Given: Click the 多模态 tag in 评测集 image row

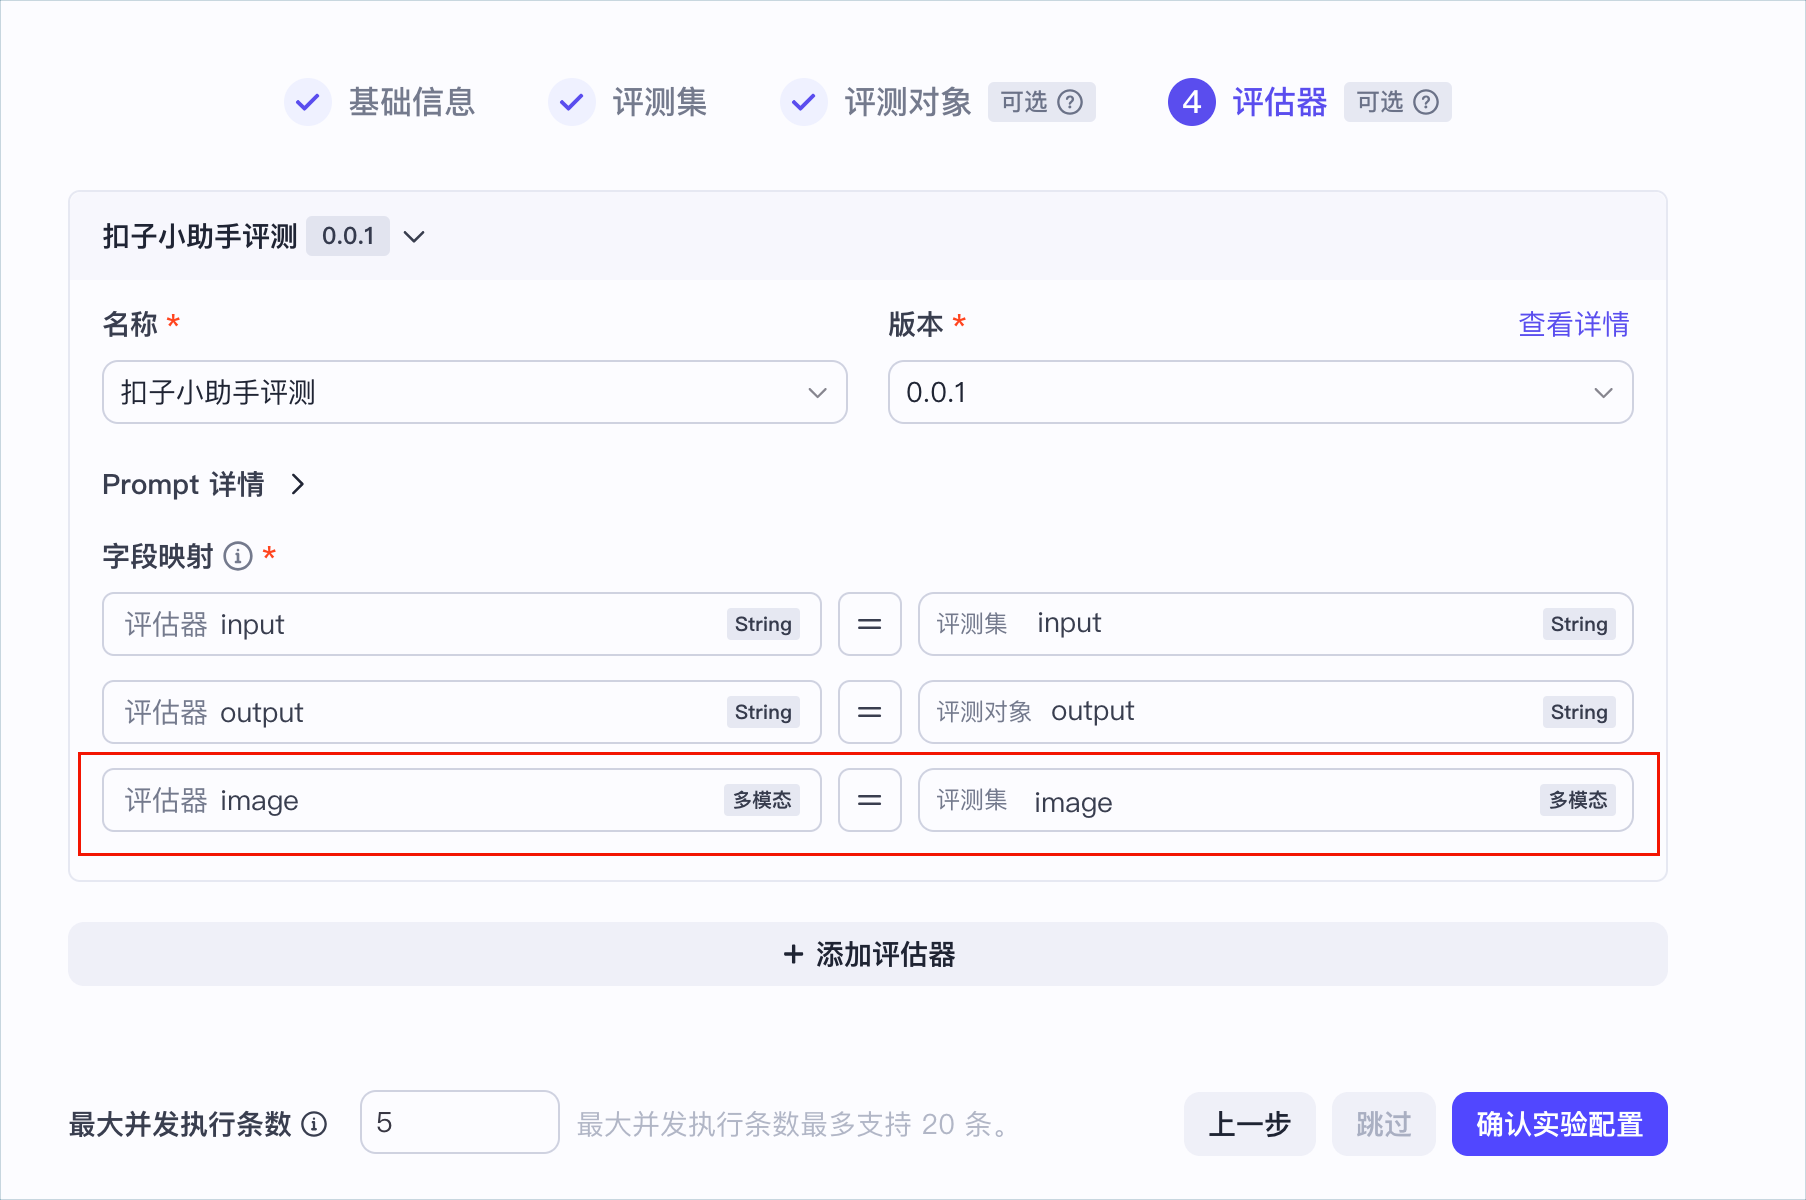Looking at the screenshot, I should [1578, 800].
